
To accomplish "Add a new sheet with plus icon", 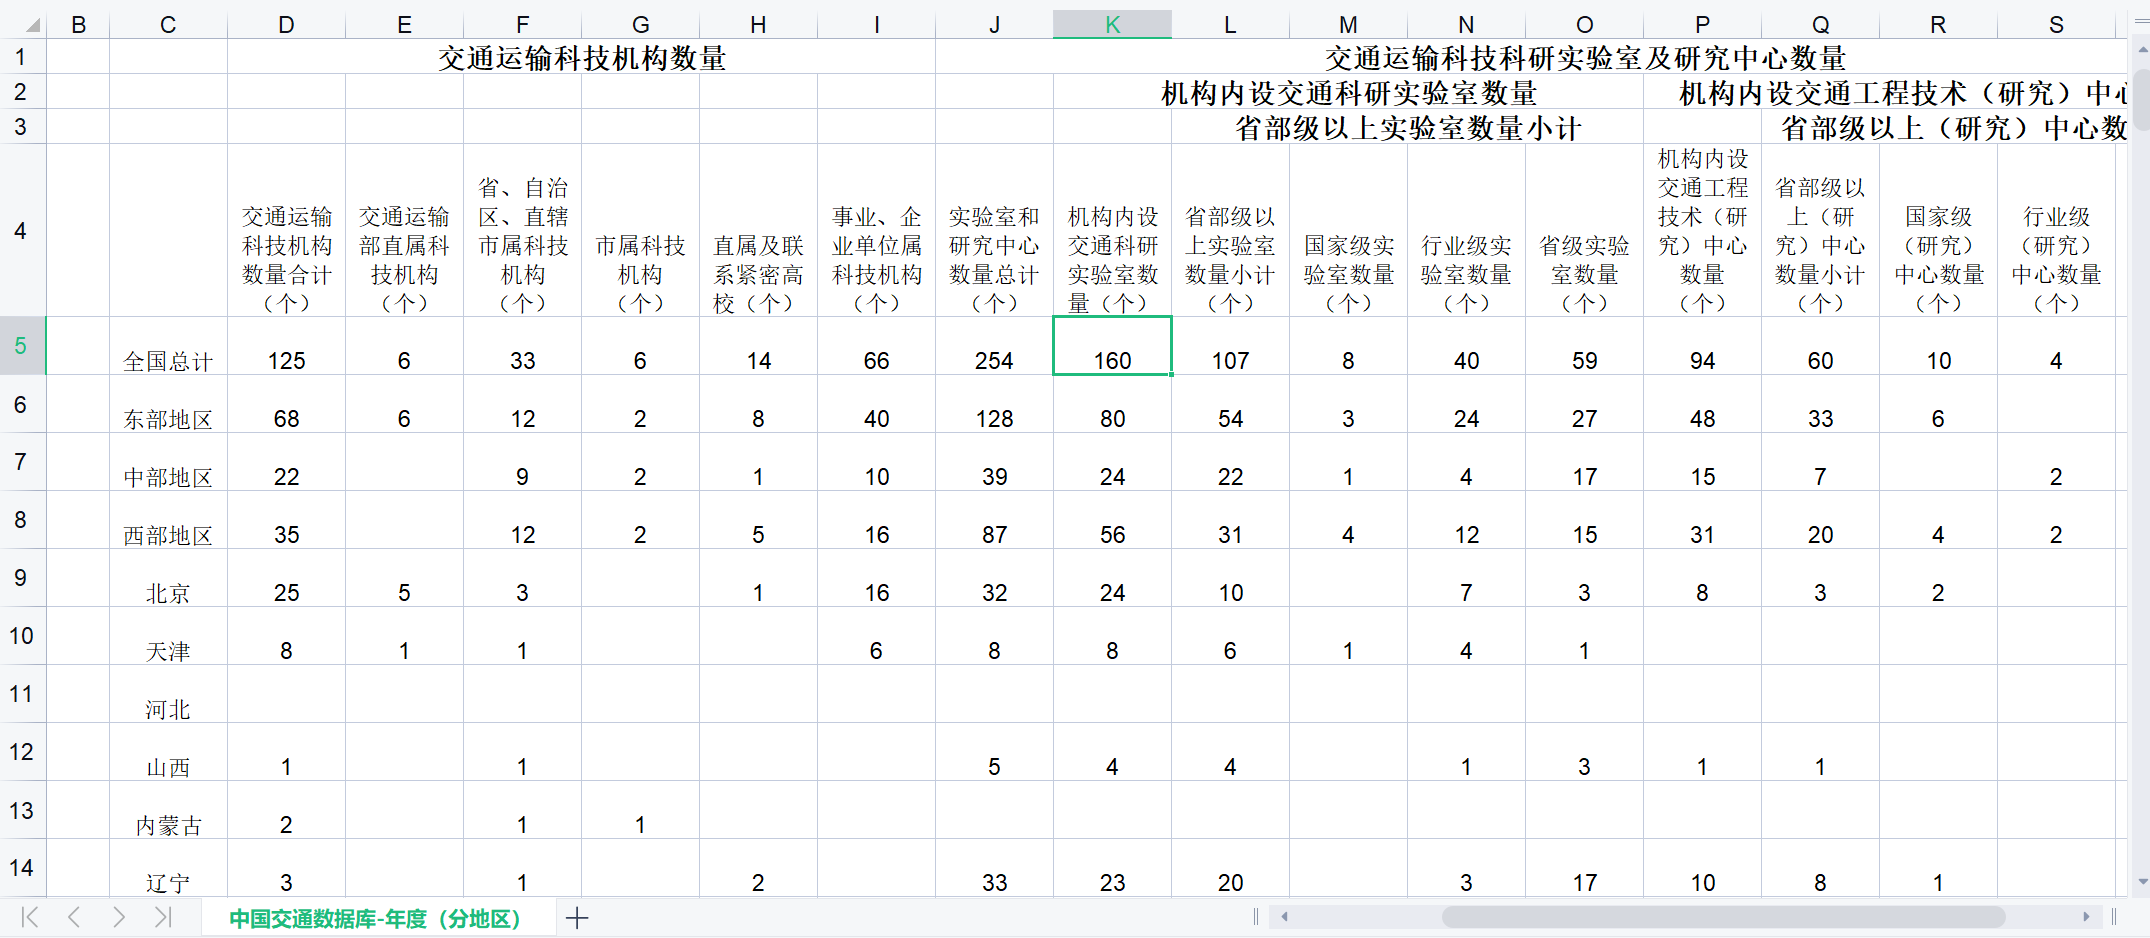I will [577, 917].
